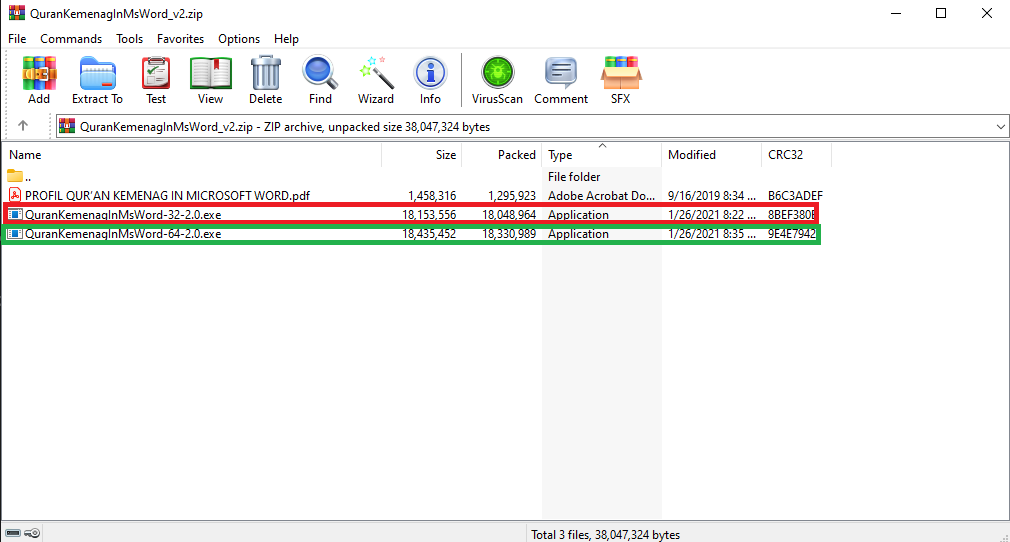Open the Help menu
Viewport: 1010px width, 542px height.
pos(286,39)
